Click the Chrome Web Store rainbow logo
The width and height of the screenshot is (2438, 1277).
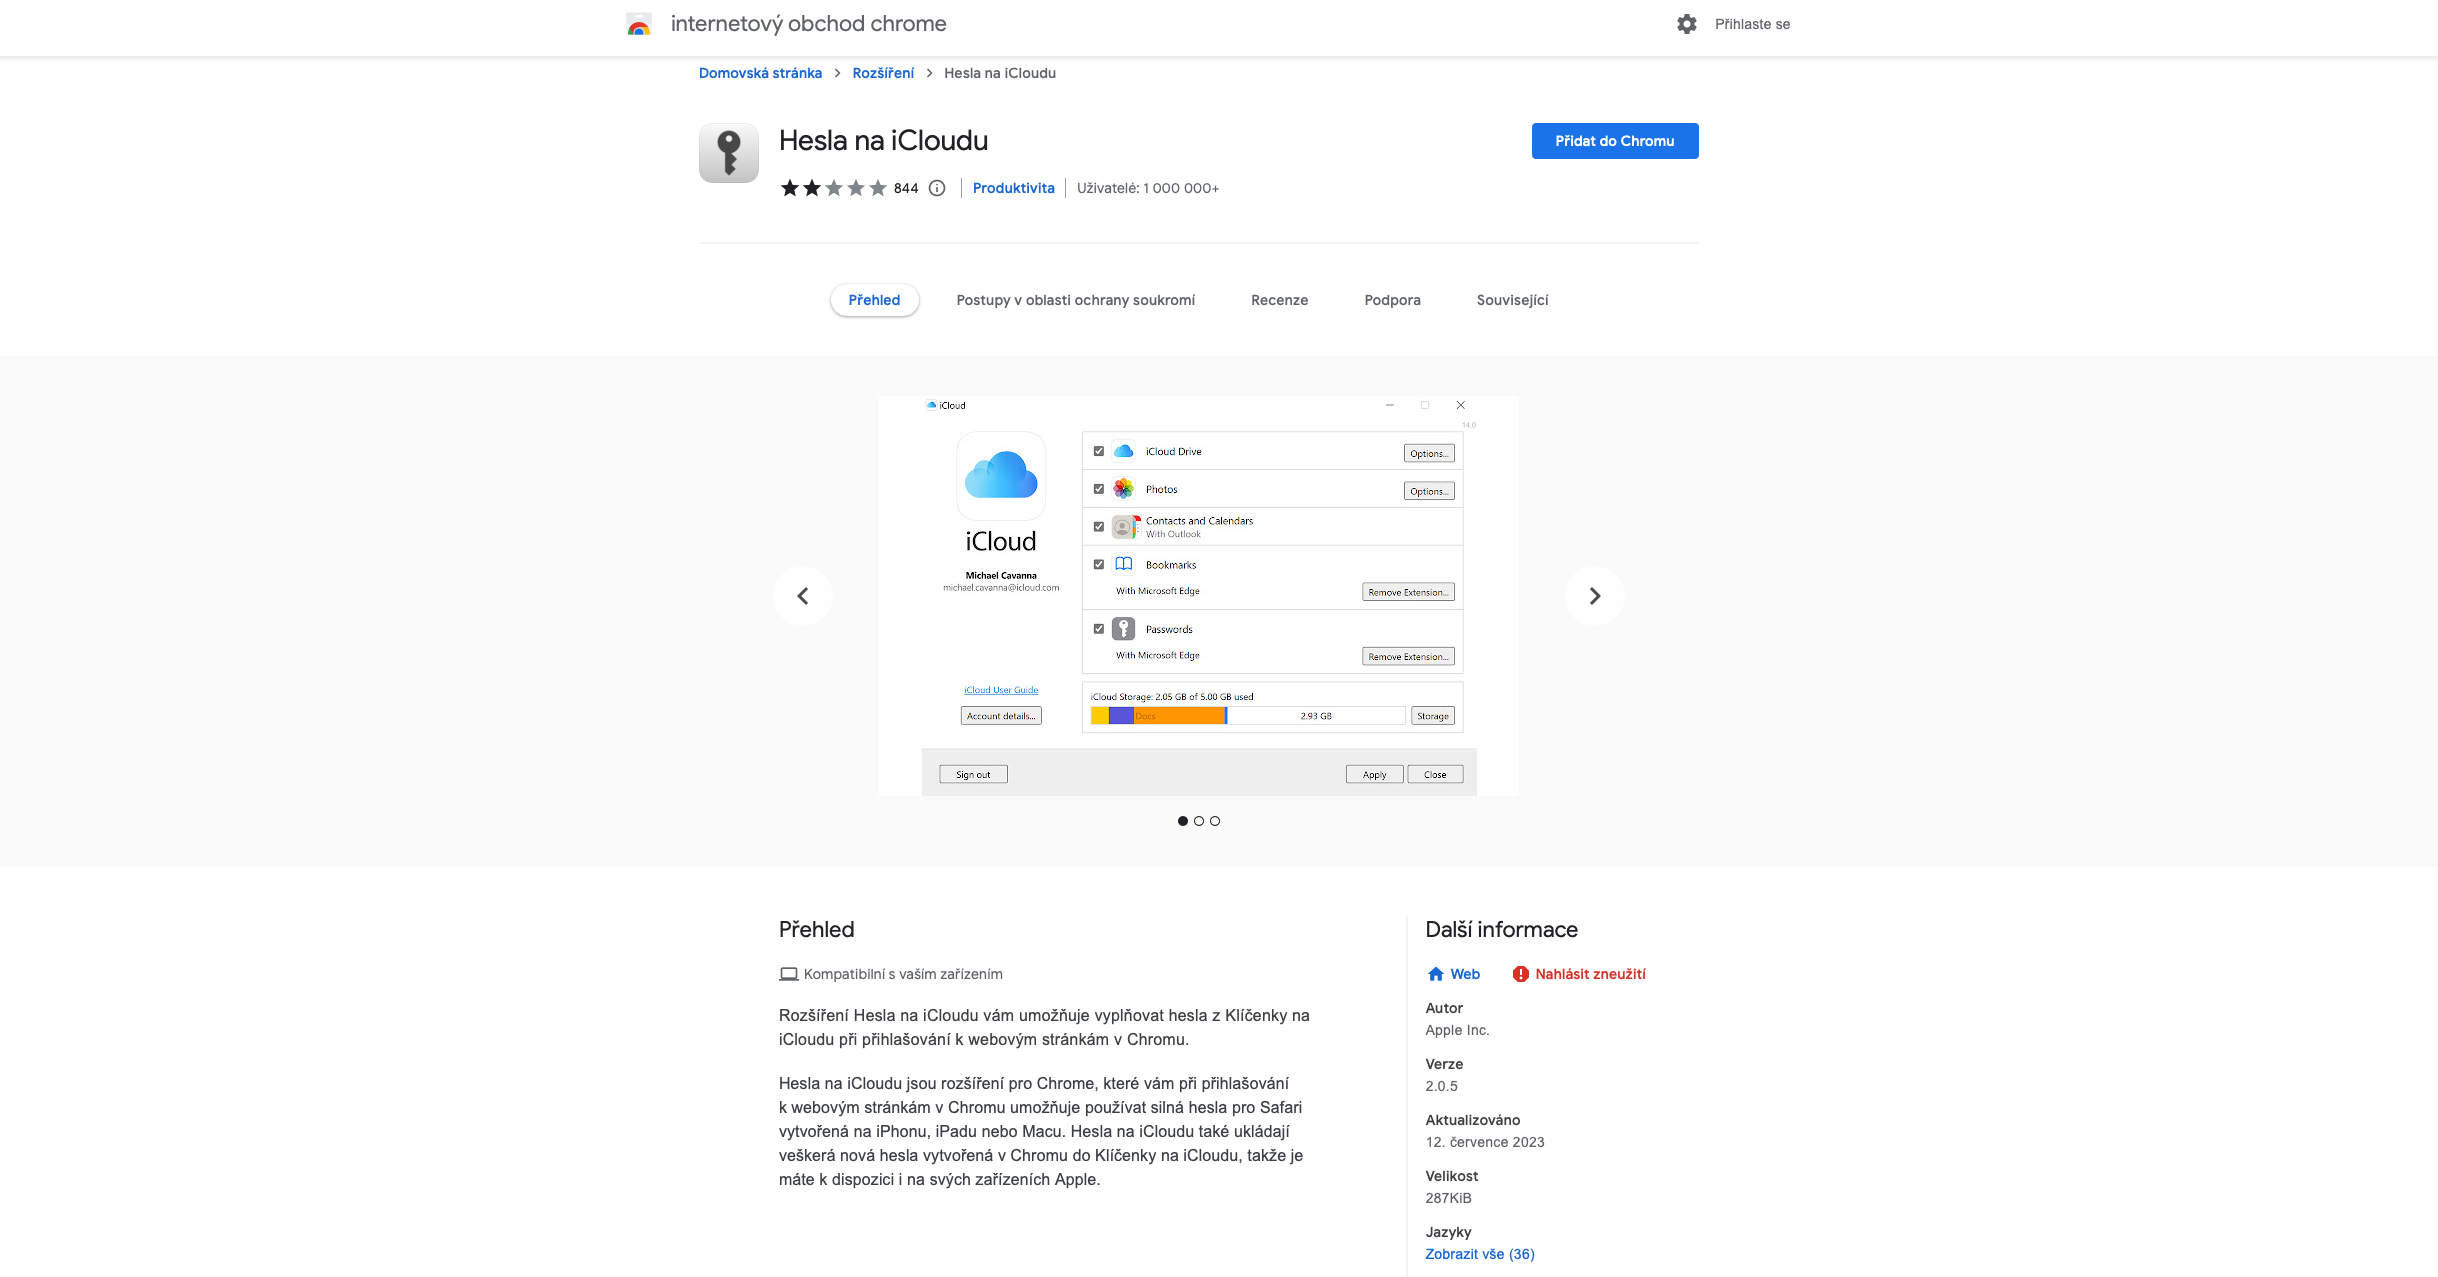(x=639, y=24)
